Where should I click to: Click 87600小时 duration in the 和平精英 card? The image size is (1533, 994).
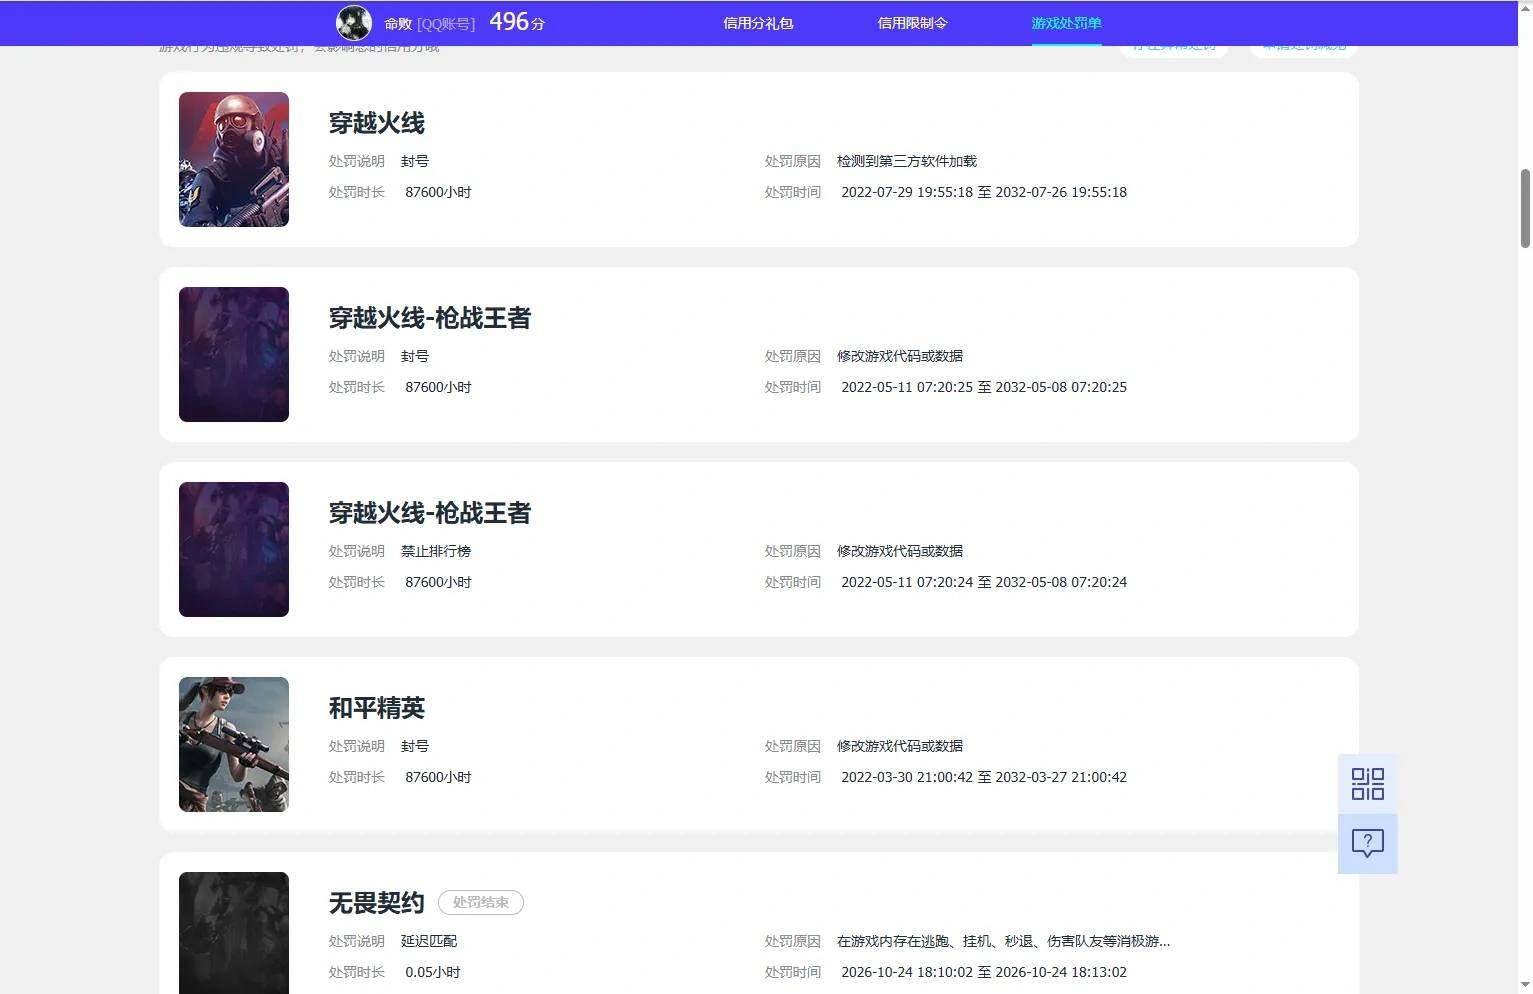[x=438, y=777]
